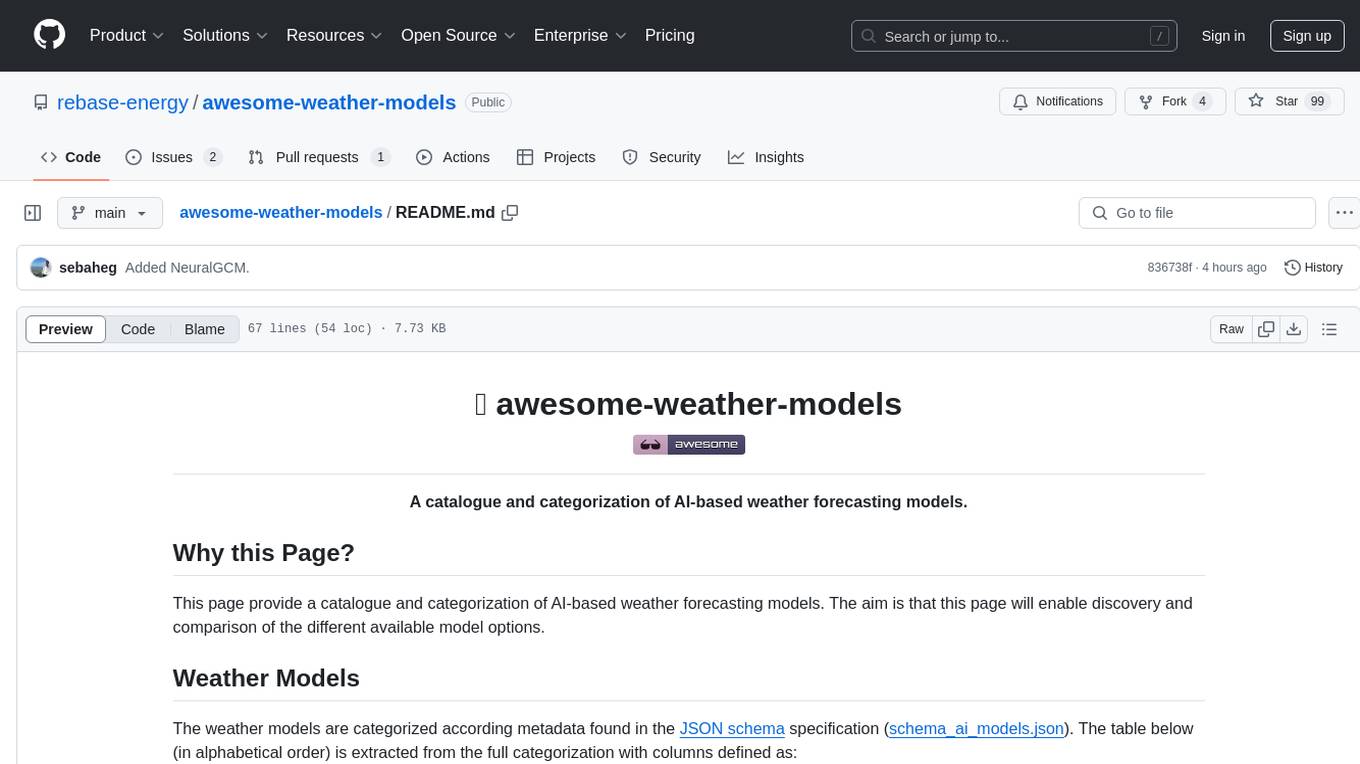Open the GitHub home logo
The image size is (1360, 764).
point(49,35)
